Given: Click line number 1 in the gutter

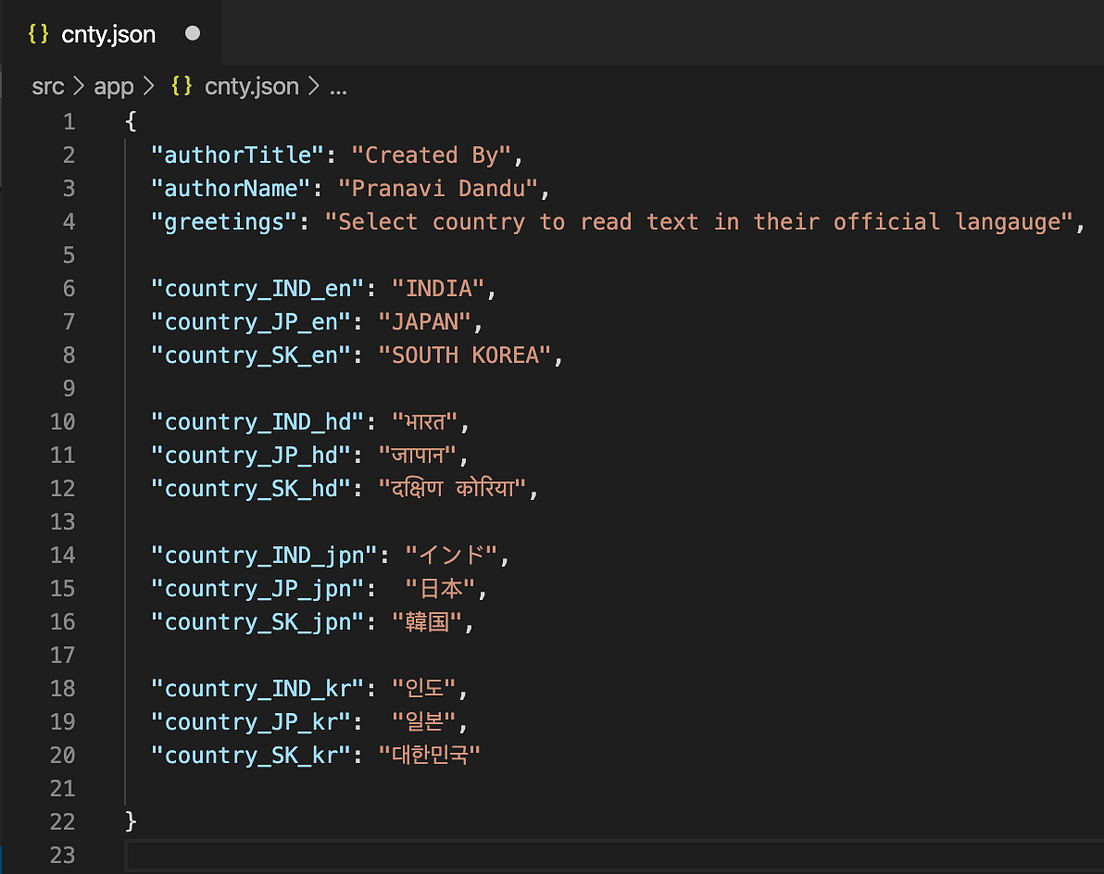Looking at the screenshot, I should (69, 122).
